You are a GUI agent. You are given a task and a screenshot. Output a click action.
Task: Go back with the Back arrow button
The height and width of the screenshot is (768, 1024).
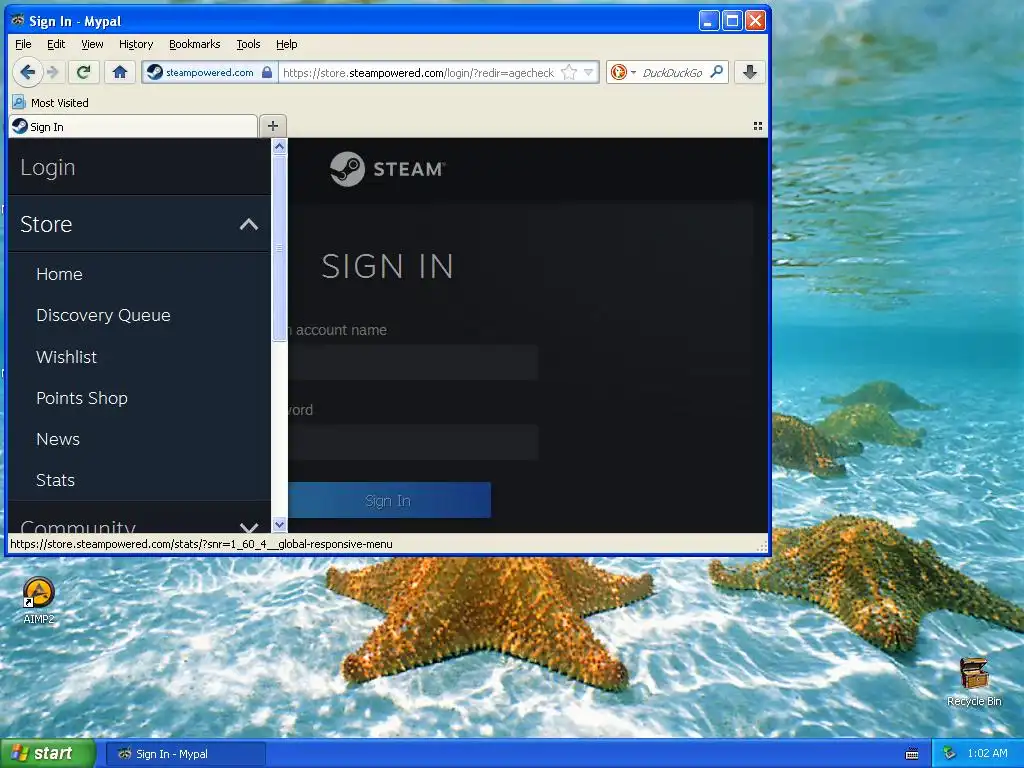[x=27, y=72]
